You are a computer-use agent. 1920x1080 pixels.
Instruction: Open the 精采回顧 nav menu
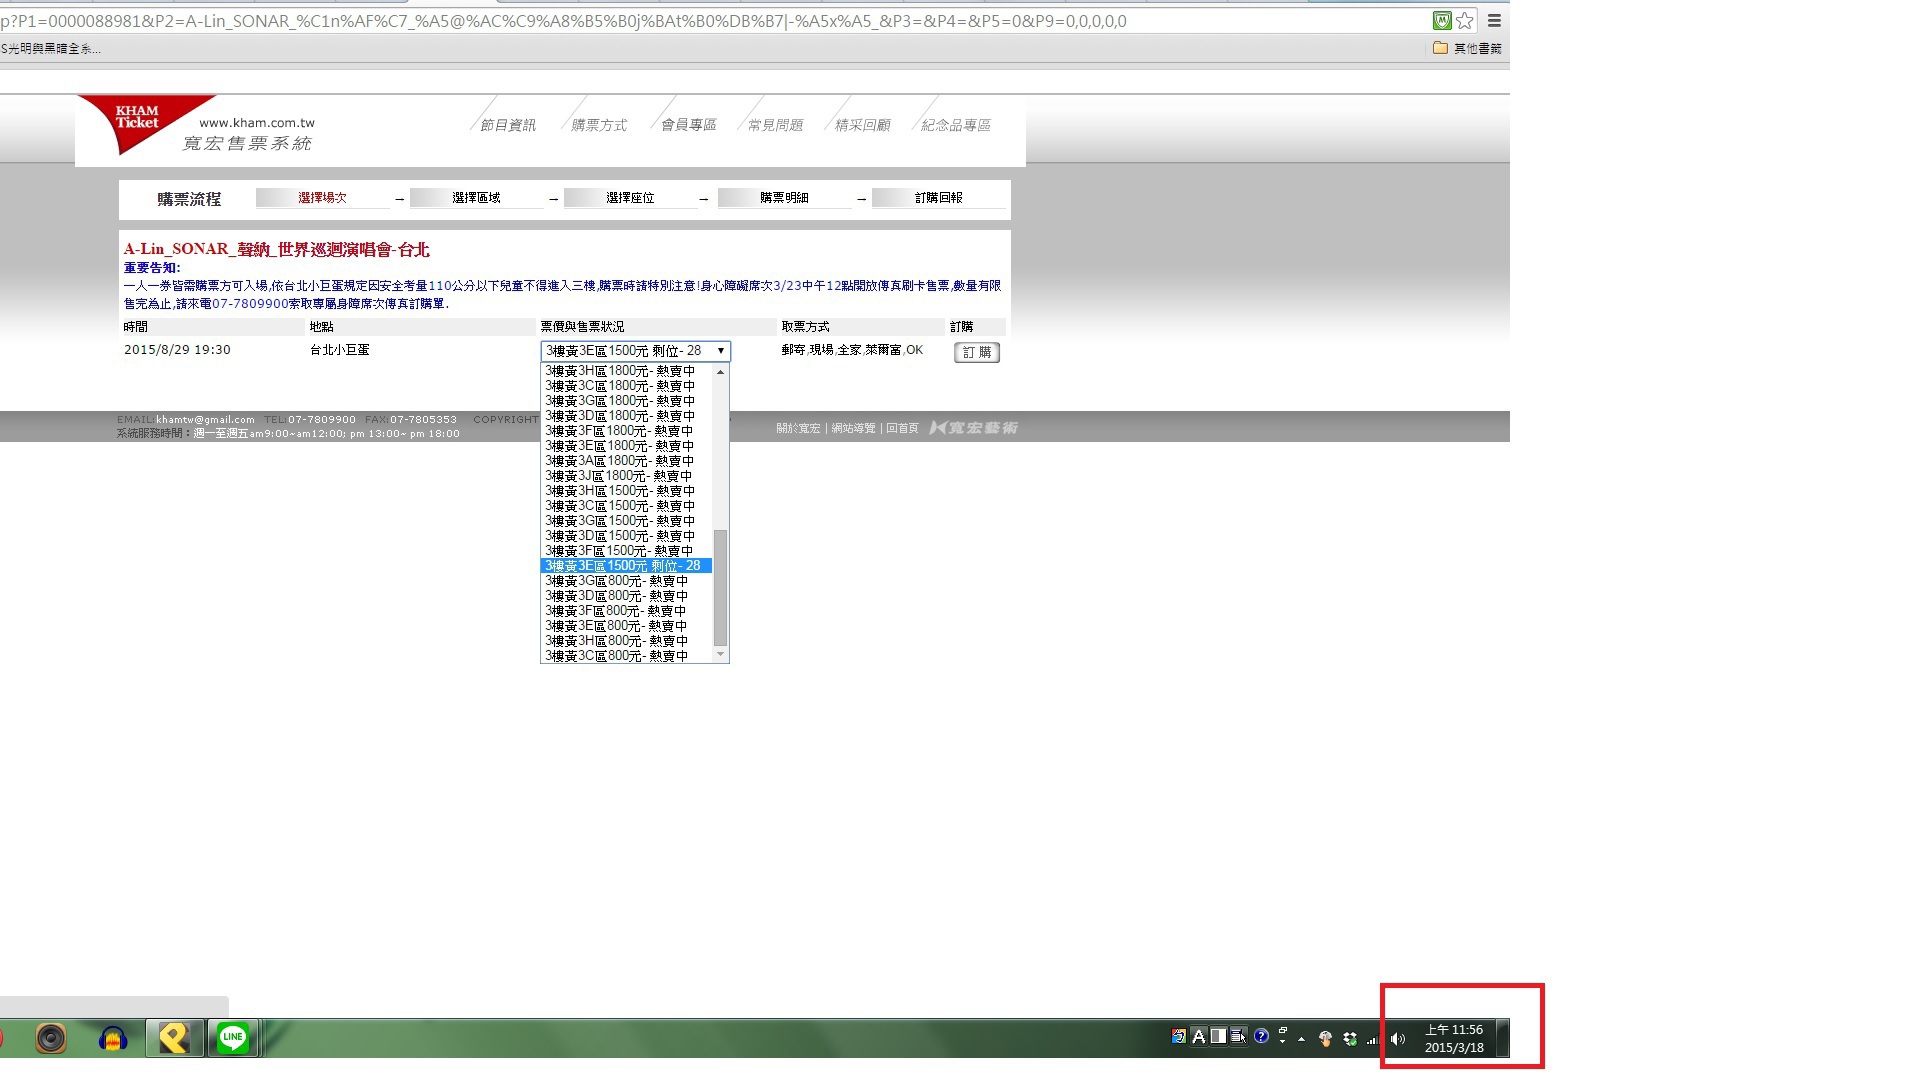pyautogui.click(x=862, y=125)
